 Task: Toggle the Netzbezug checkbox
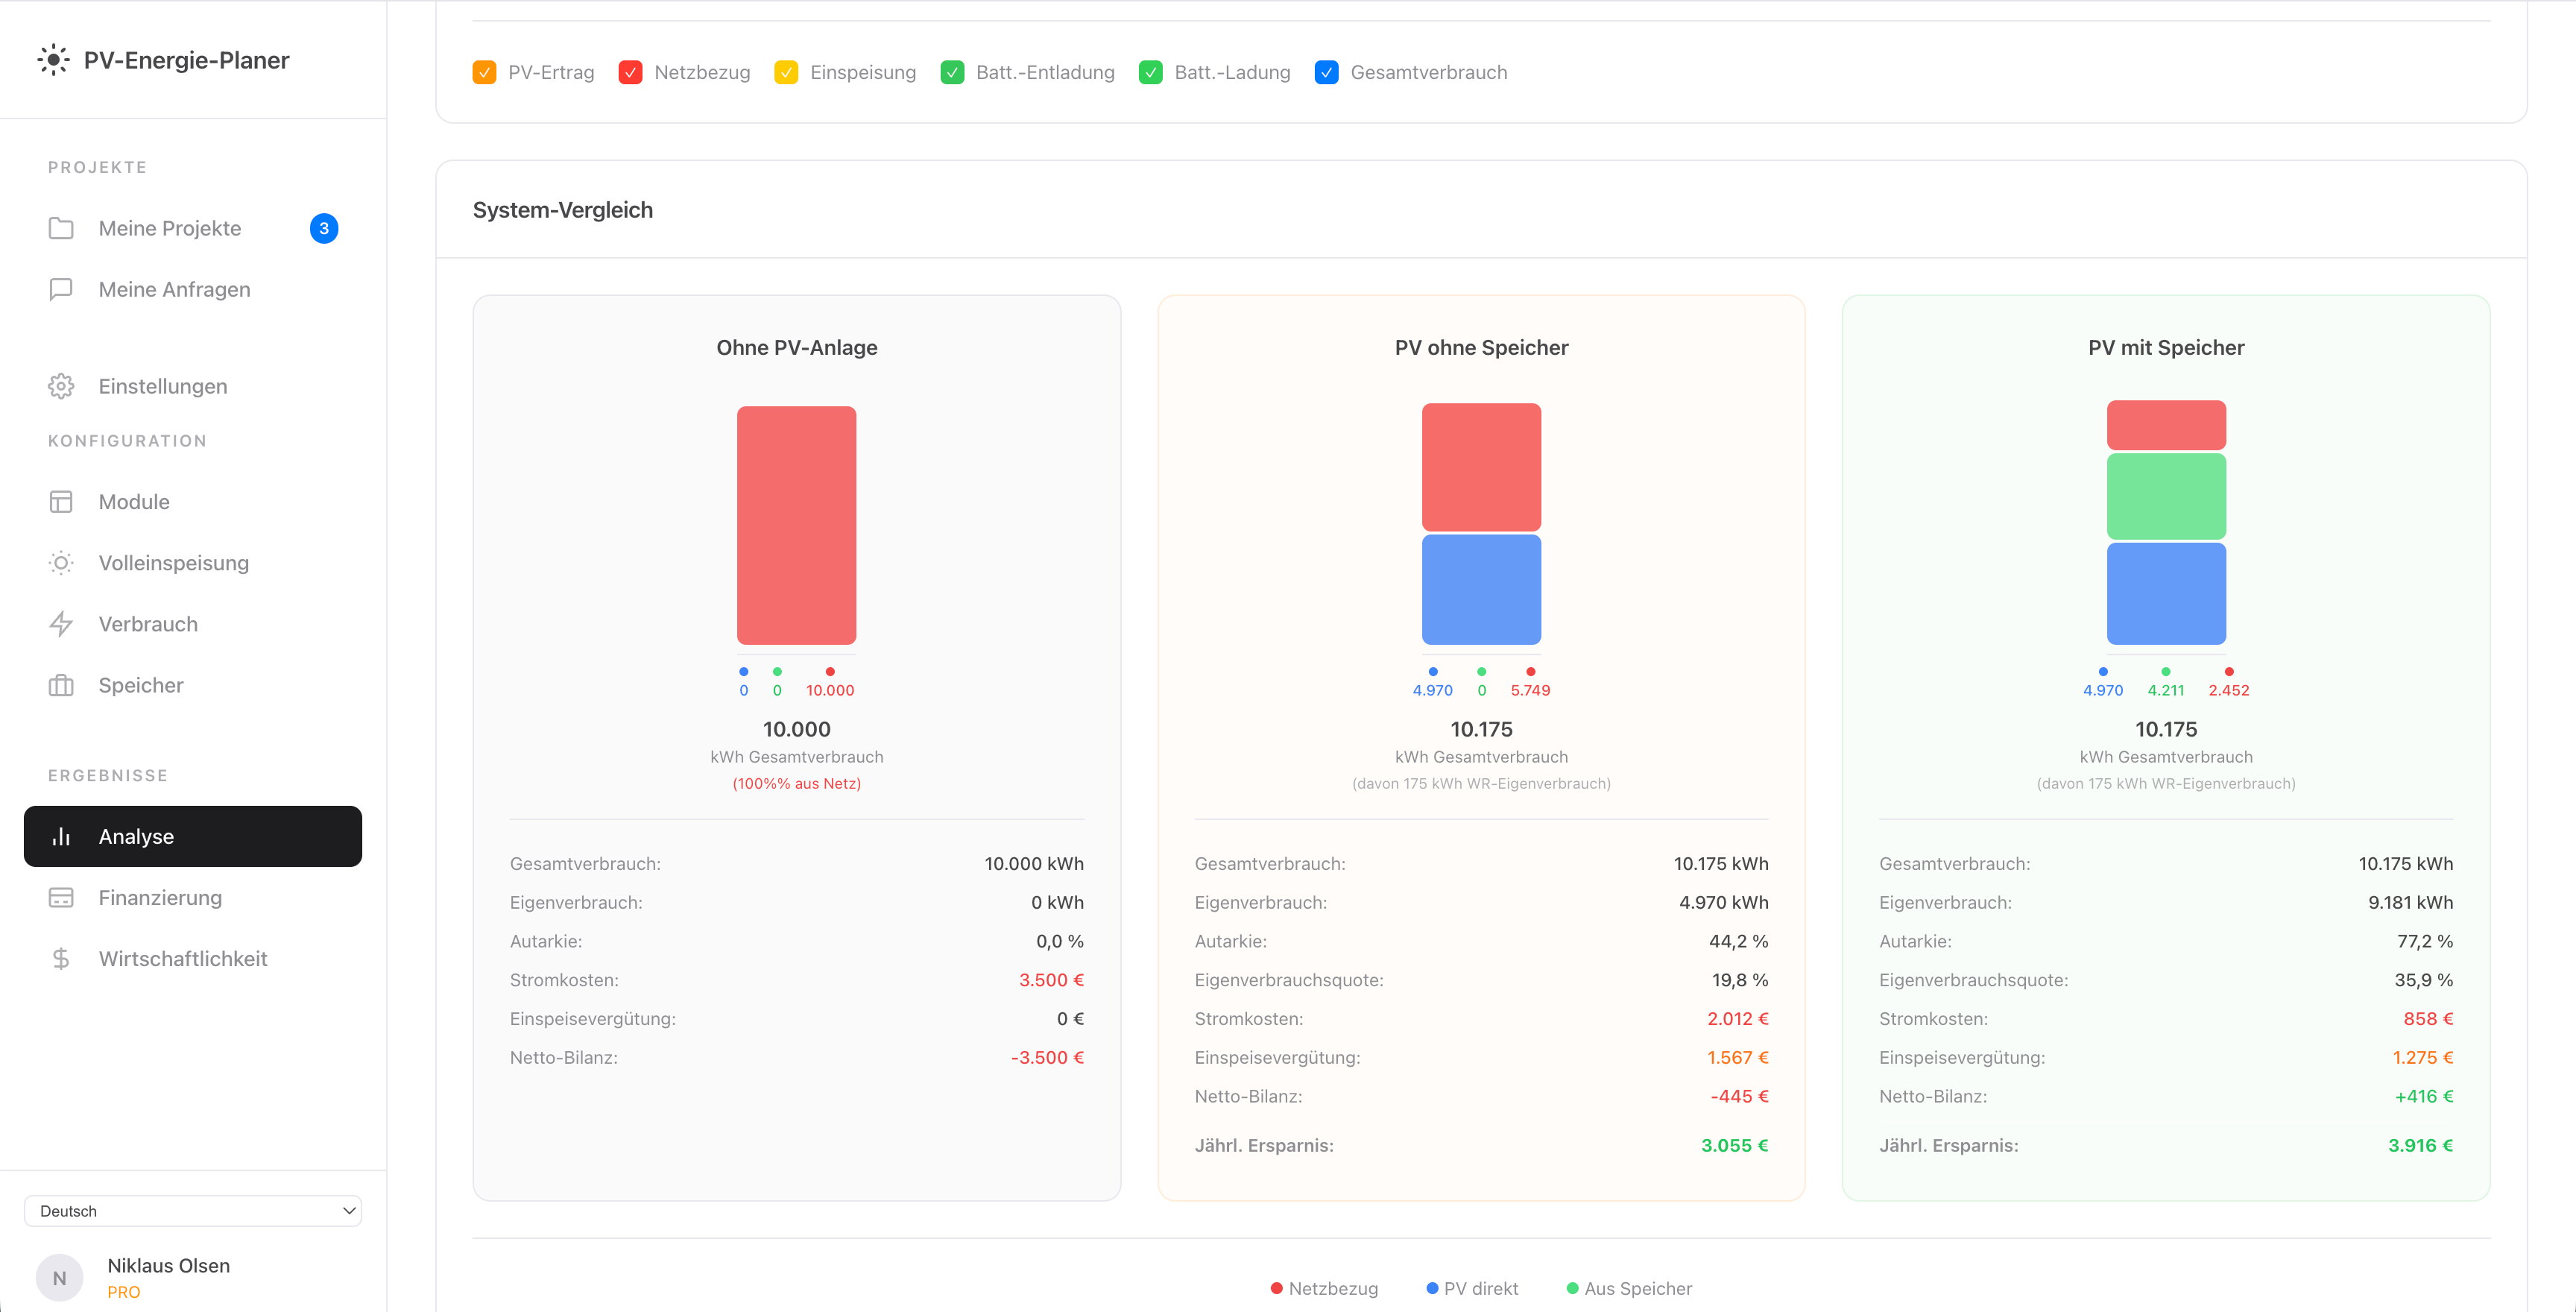pyautogui.click(x=630, y=72)
